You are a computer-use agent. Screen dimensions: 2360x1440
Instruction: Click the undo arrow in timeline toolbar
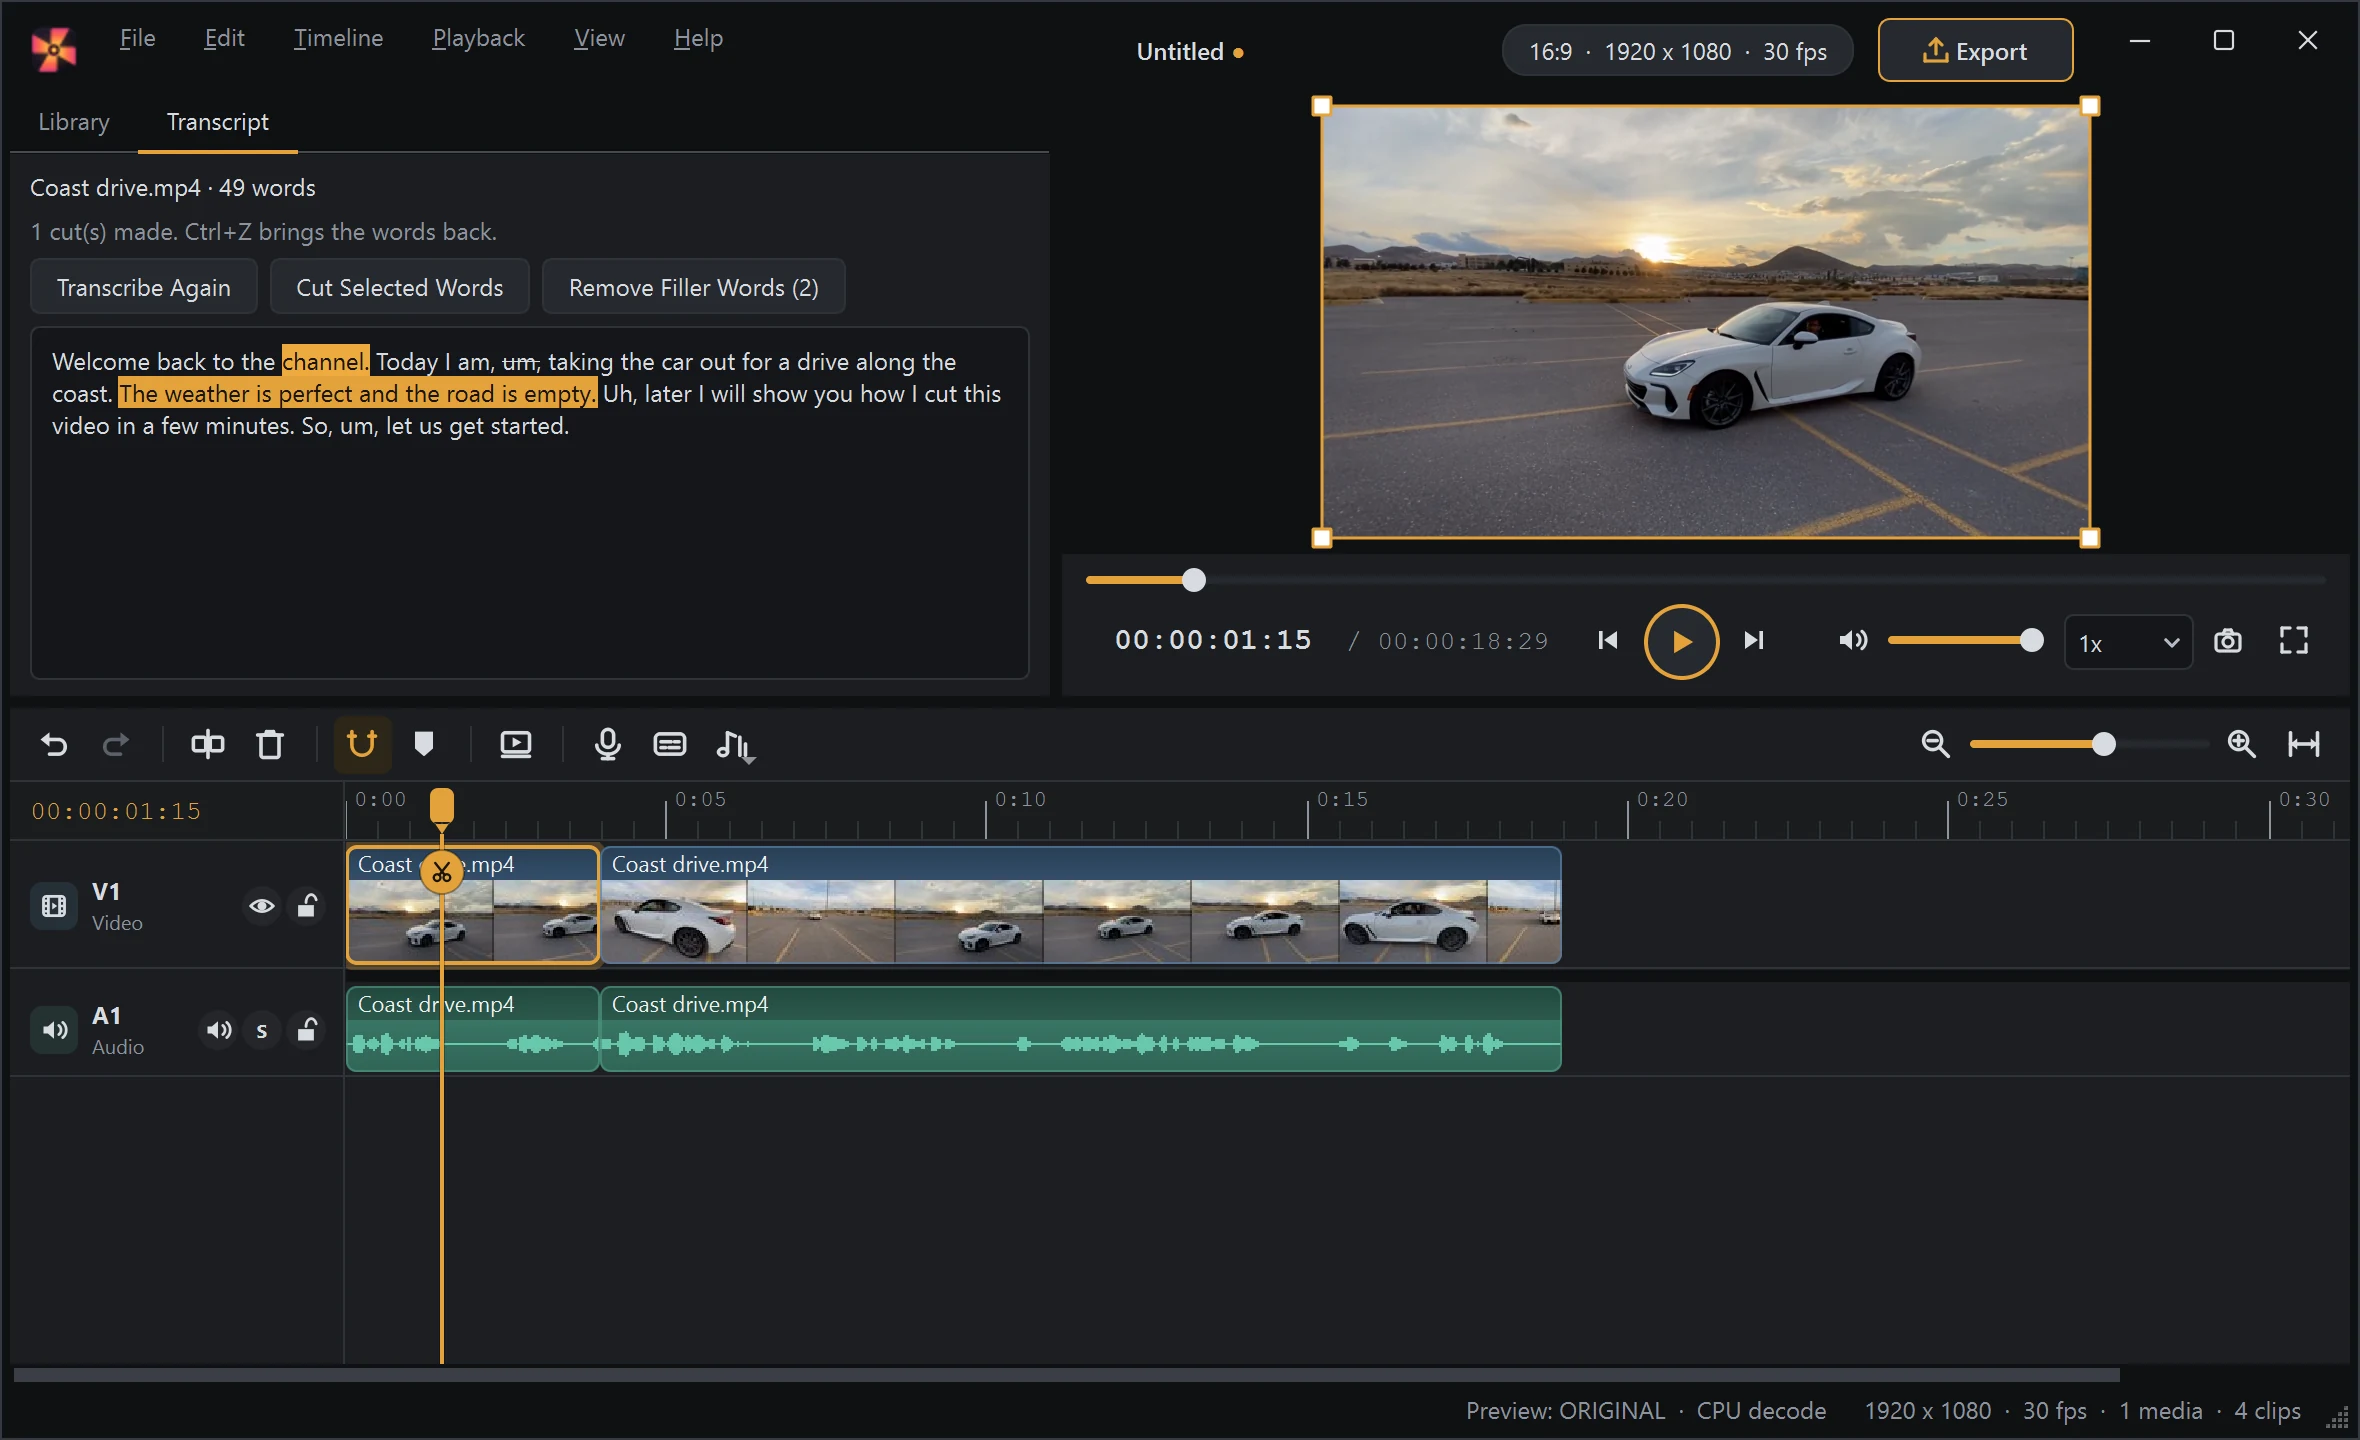point(54,744)
